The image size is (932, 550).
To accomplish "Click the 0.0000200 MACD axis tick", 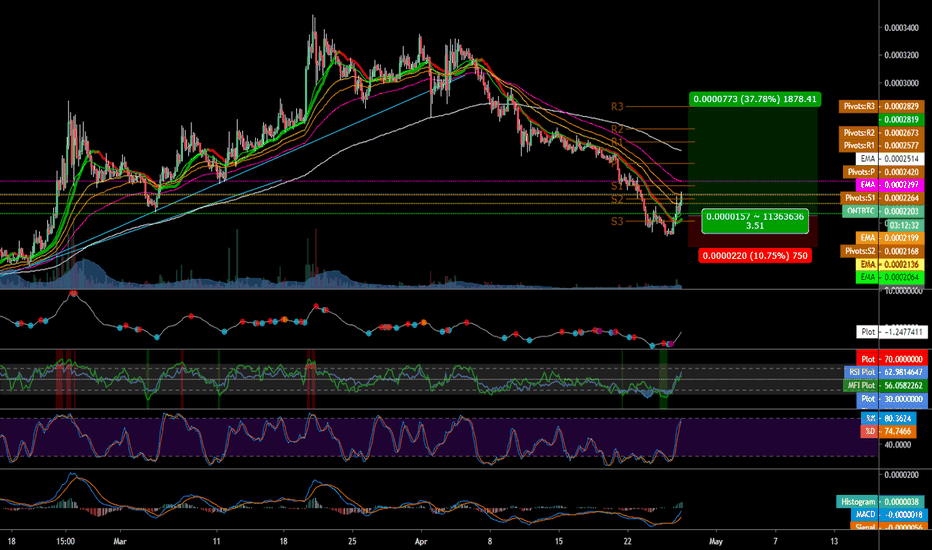I will click(901, 475).
